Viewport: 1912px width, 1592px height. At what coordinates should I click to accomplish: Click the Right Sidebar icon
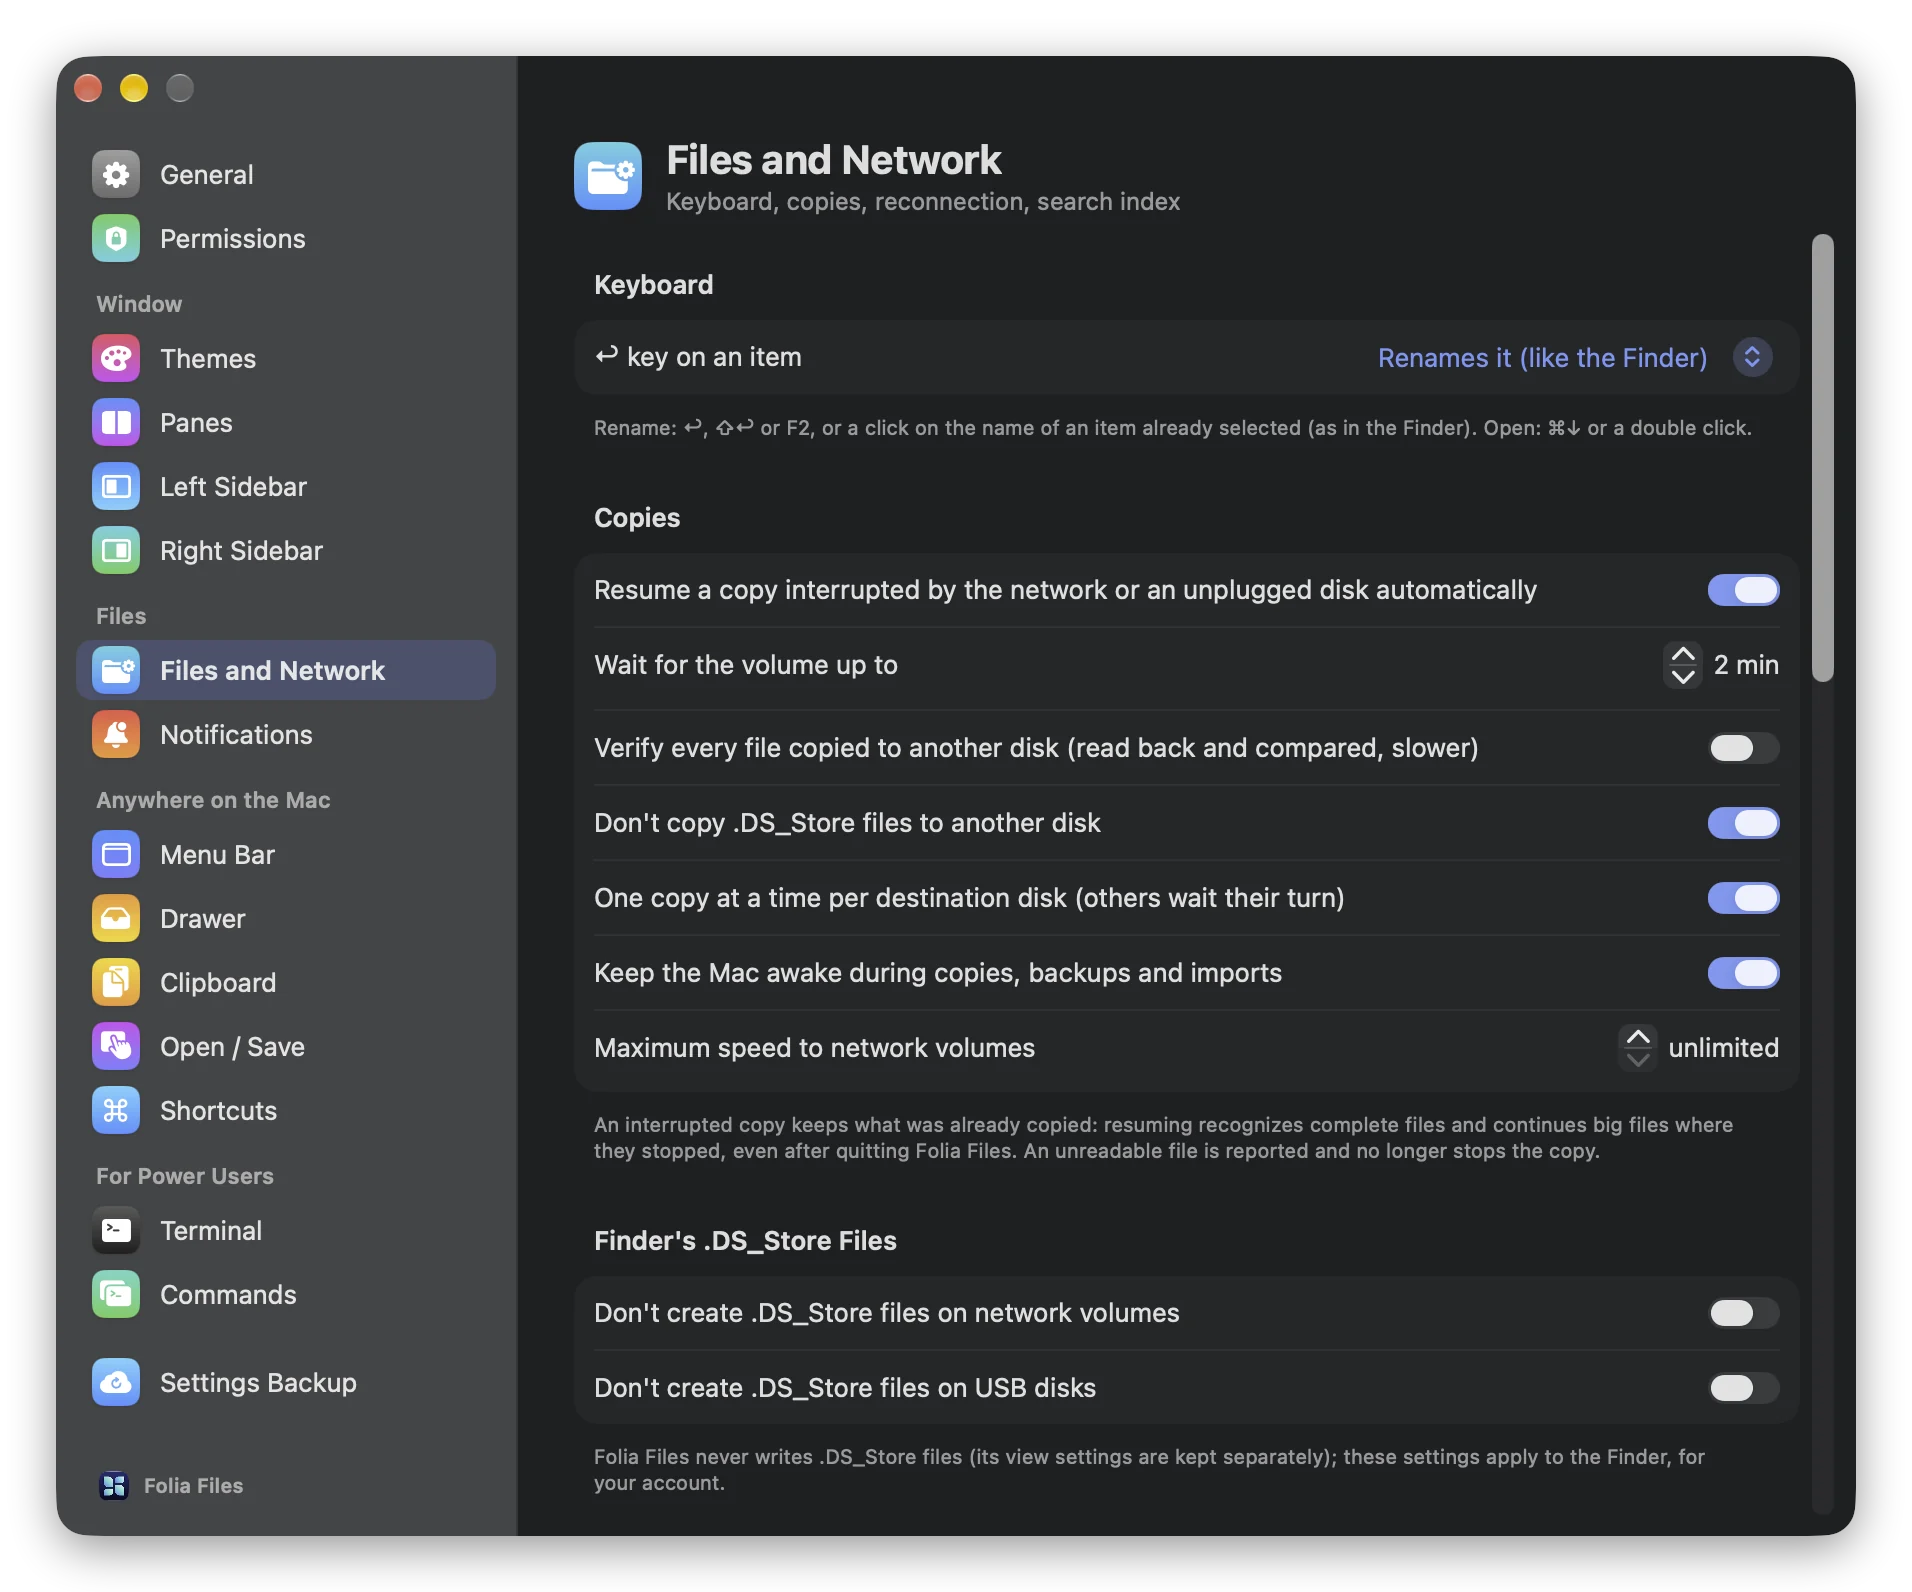coord(116,551)
